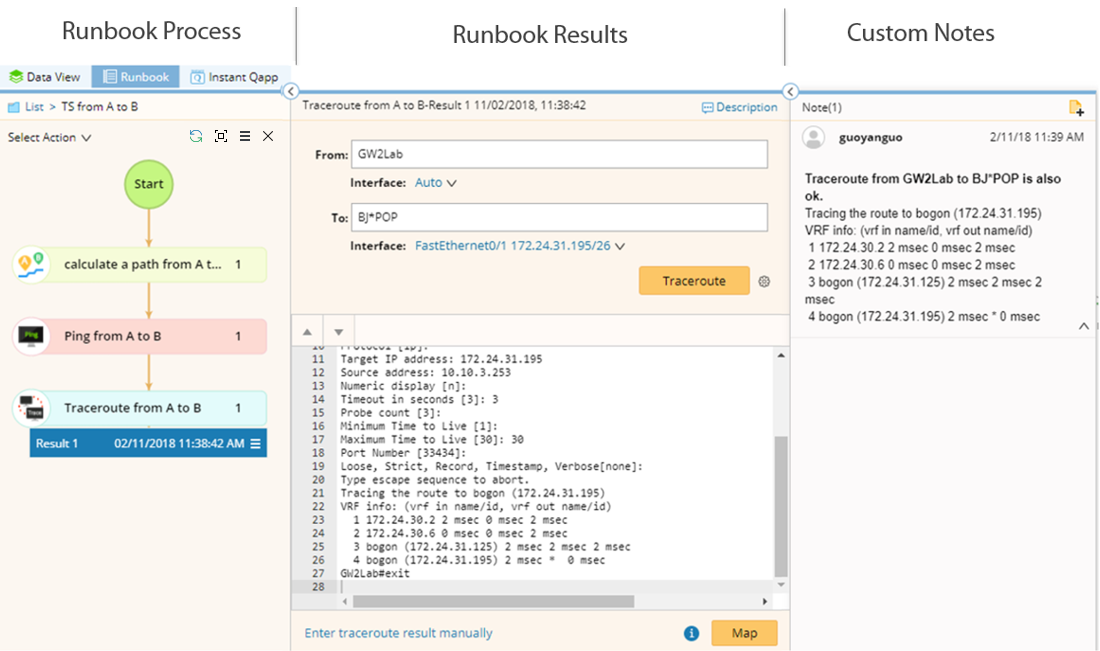Open traceroute settings gear icon
The height and width of the screenshot is (651, 1100).
coord(764,282)
